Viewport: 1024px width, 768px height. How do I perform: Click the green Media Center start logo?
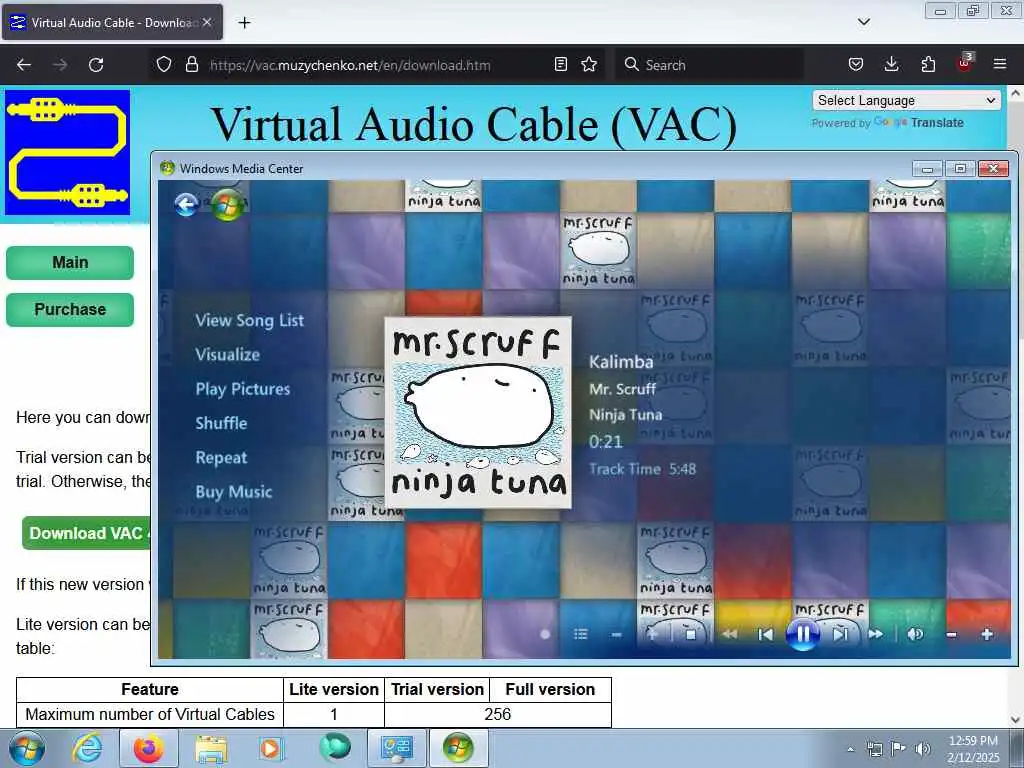pos(227,204)
